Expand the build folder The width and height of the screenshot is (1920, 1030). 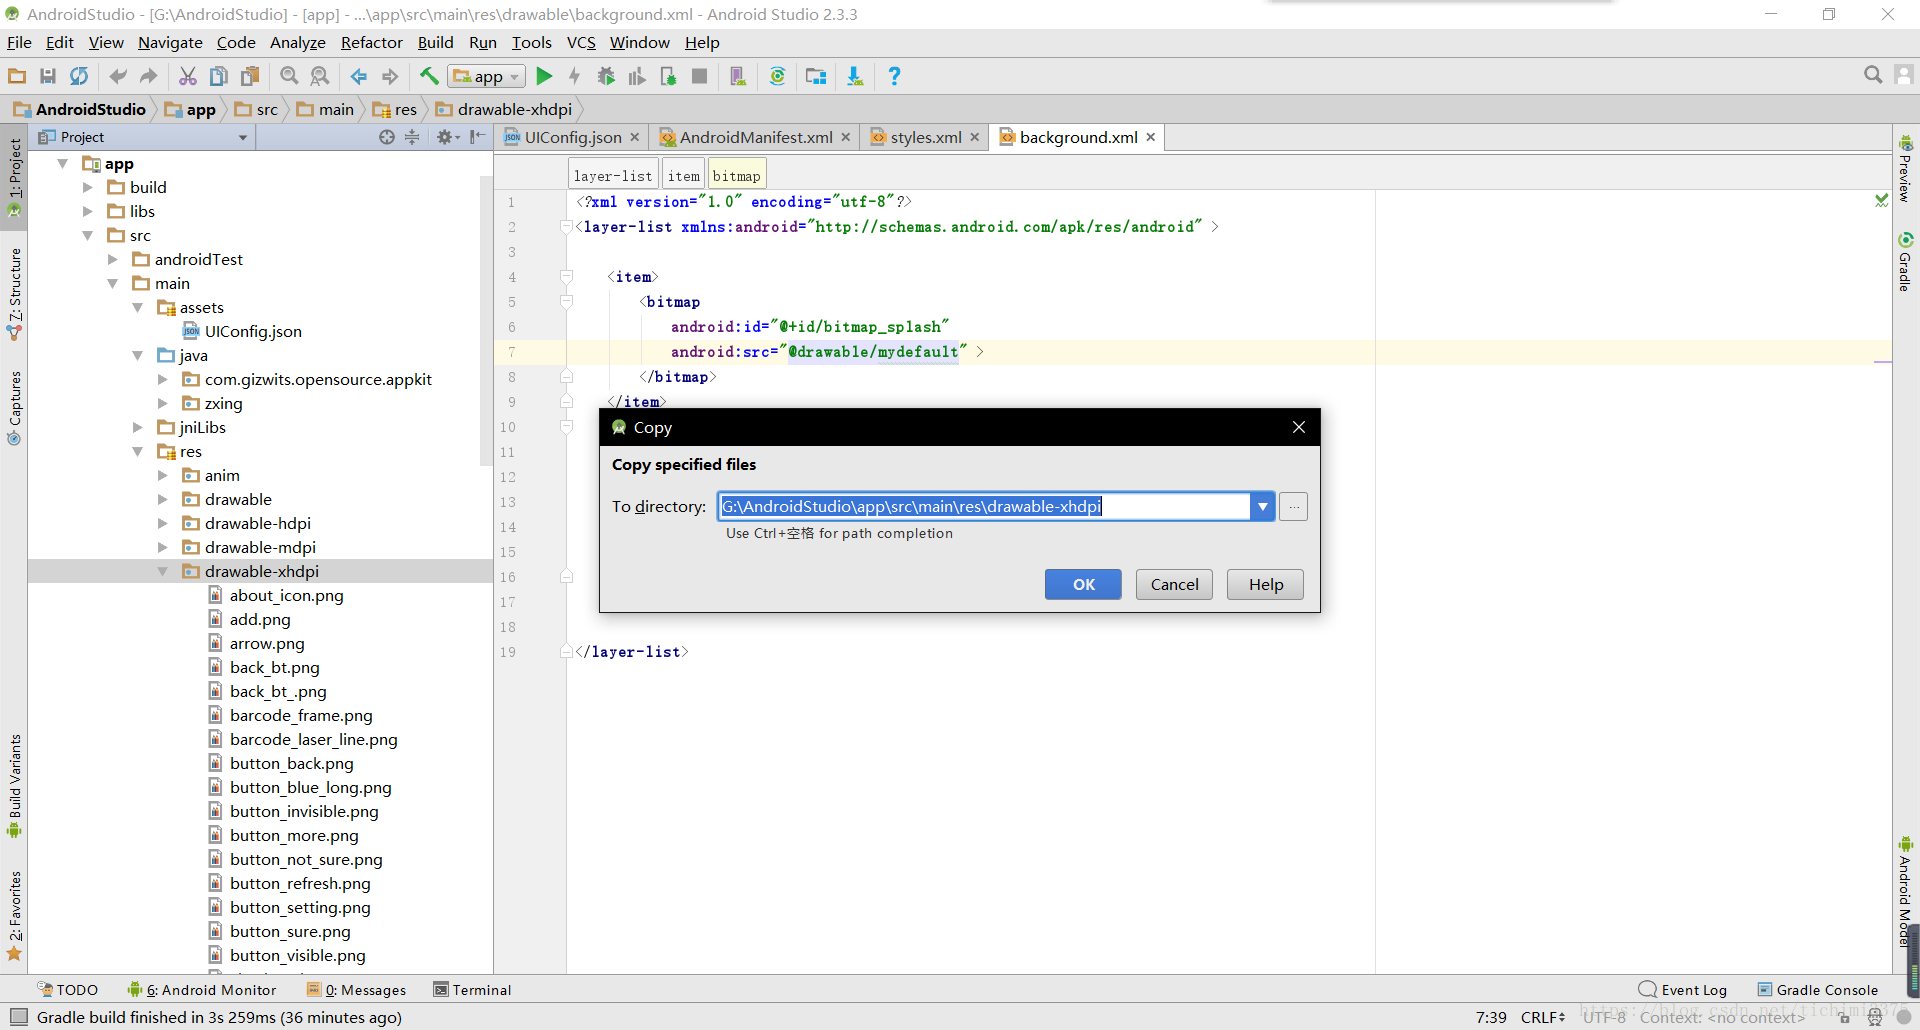tap(88, 187)
